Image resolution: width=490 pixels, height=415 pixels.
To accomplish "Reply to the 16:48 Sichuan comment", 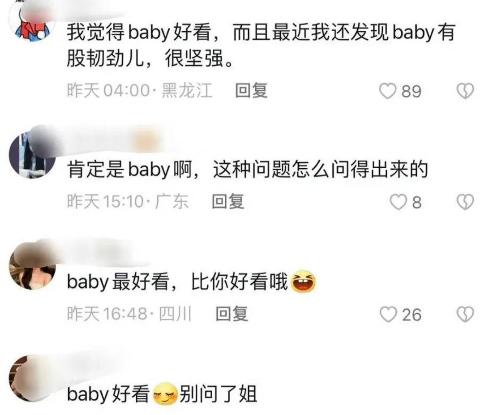I will [x=232, y=314].
